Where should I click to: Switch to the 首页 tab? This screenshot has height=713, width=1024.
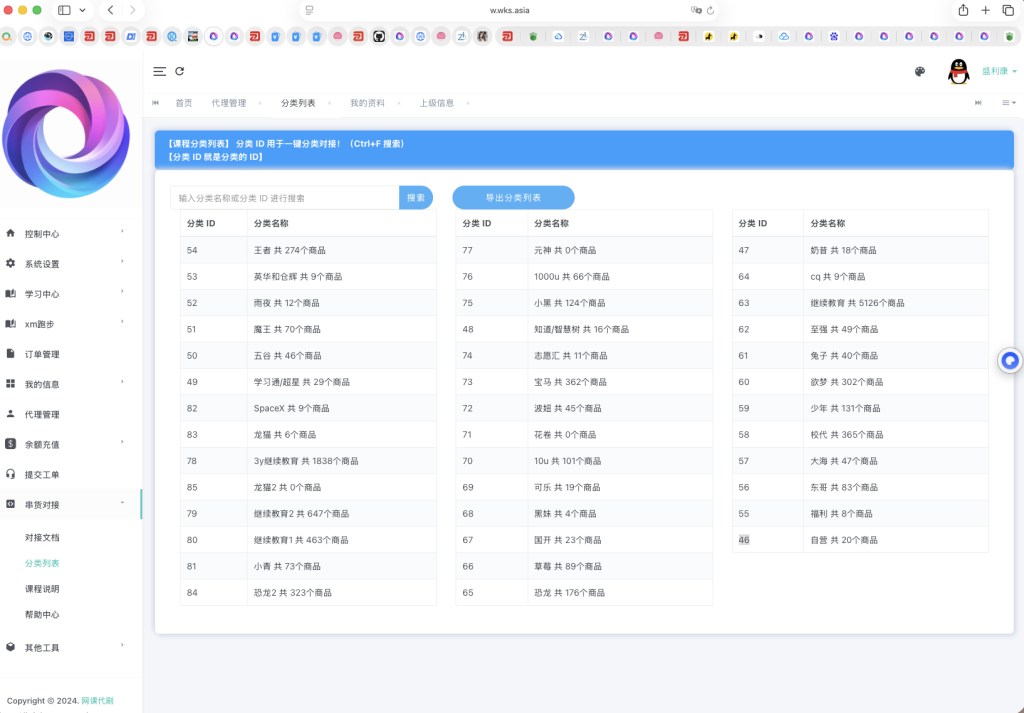(x=184, y=103)
